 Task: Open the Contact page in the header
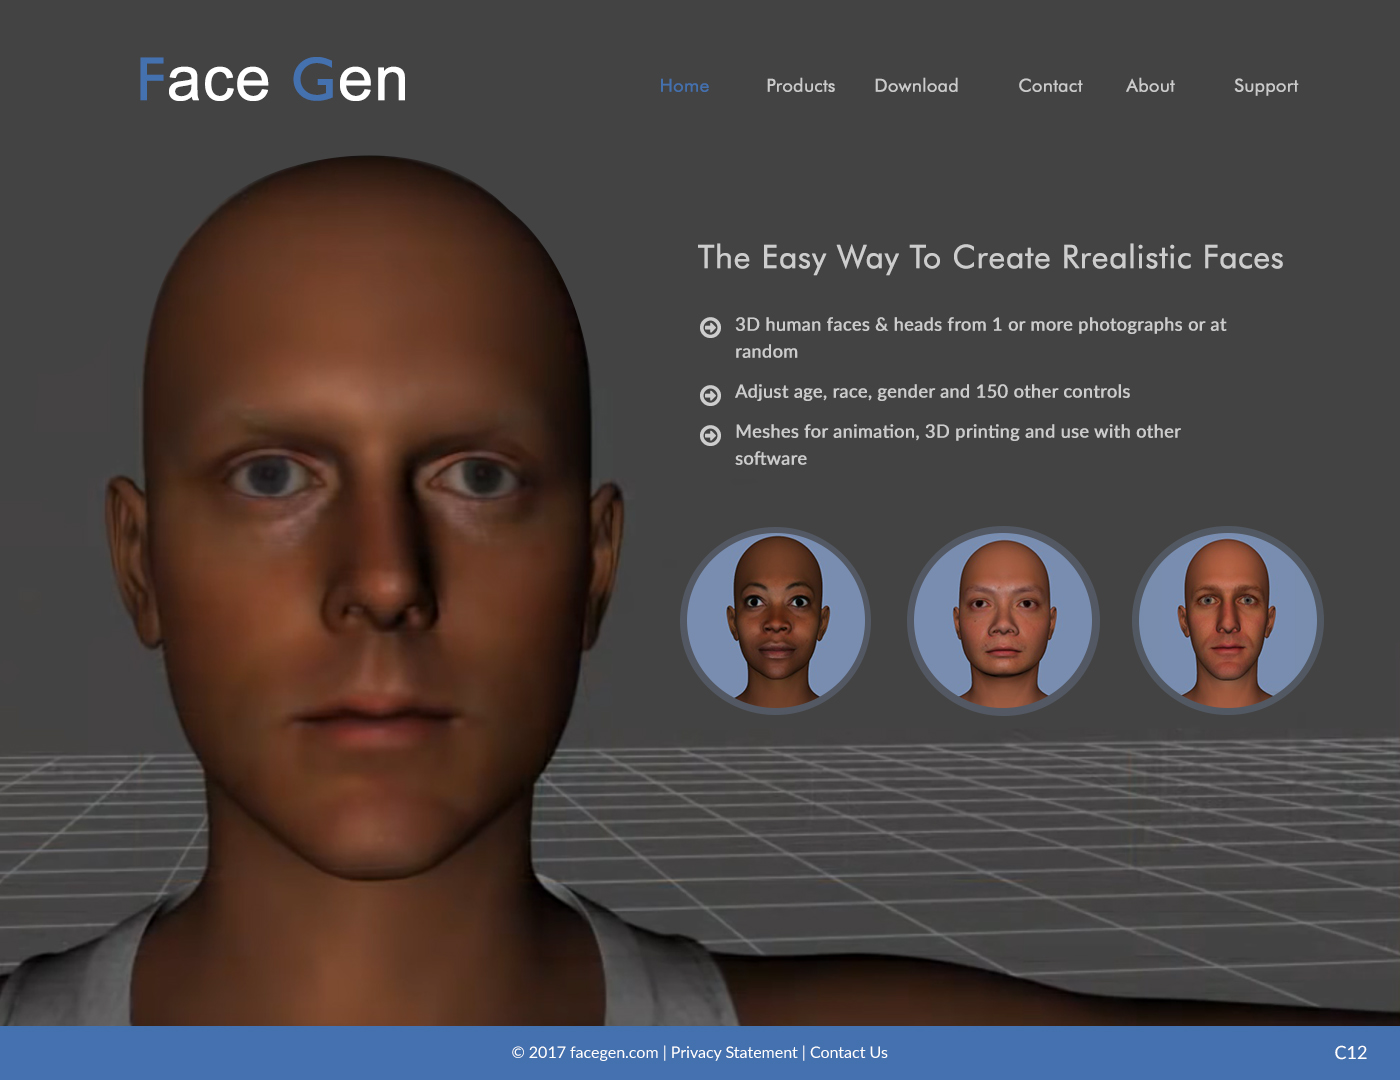point(1050,86)
